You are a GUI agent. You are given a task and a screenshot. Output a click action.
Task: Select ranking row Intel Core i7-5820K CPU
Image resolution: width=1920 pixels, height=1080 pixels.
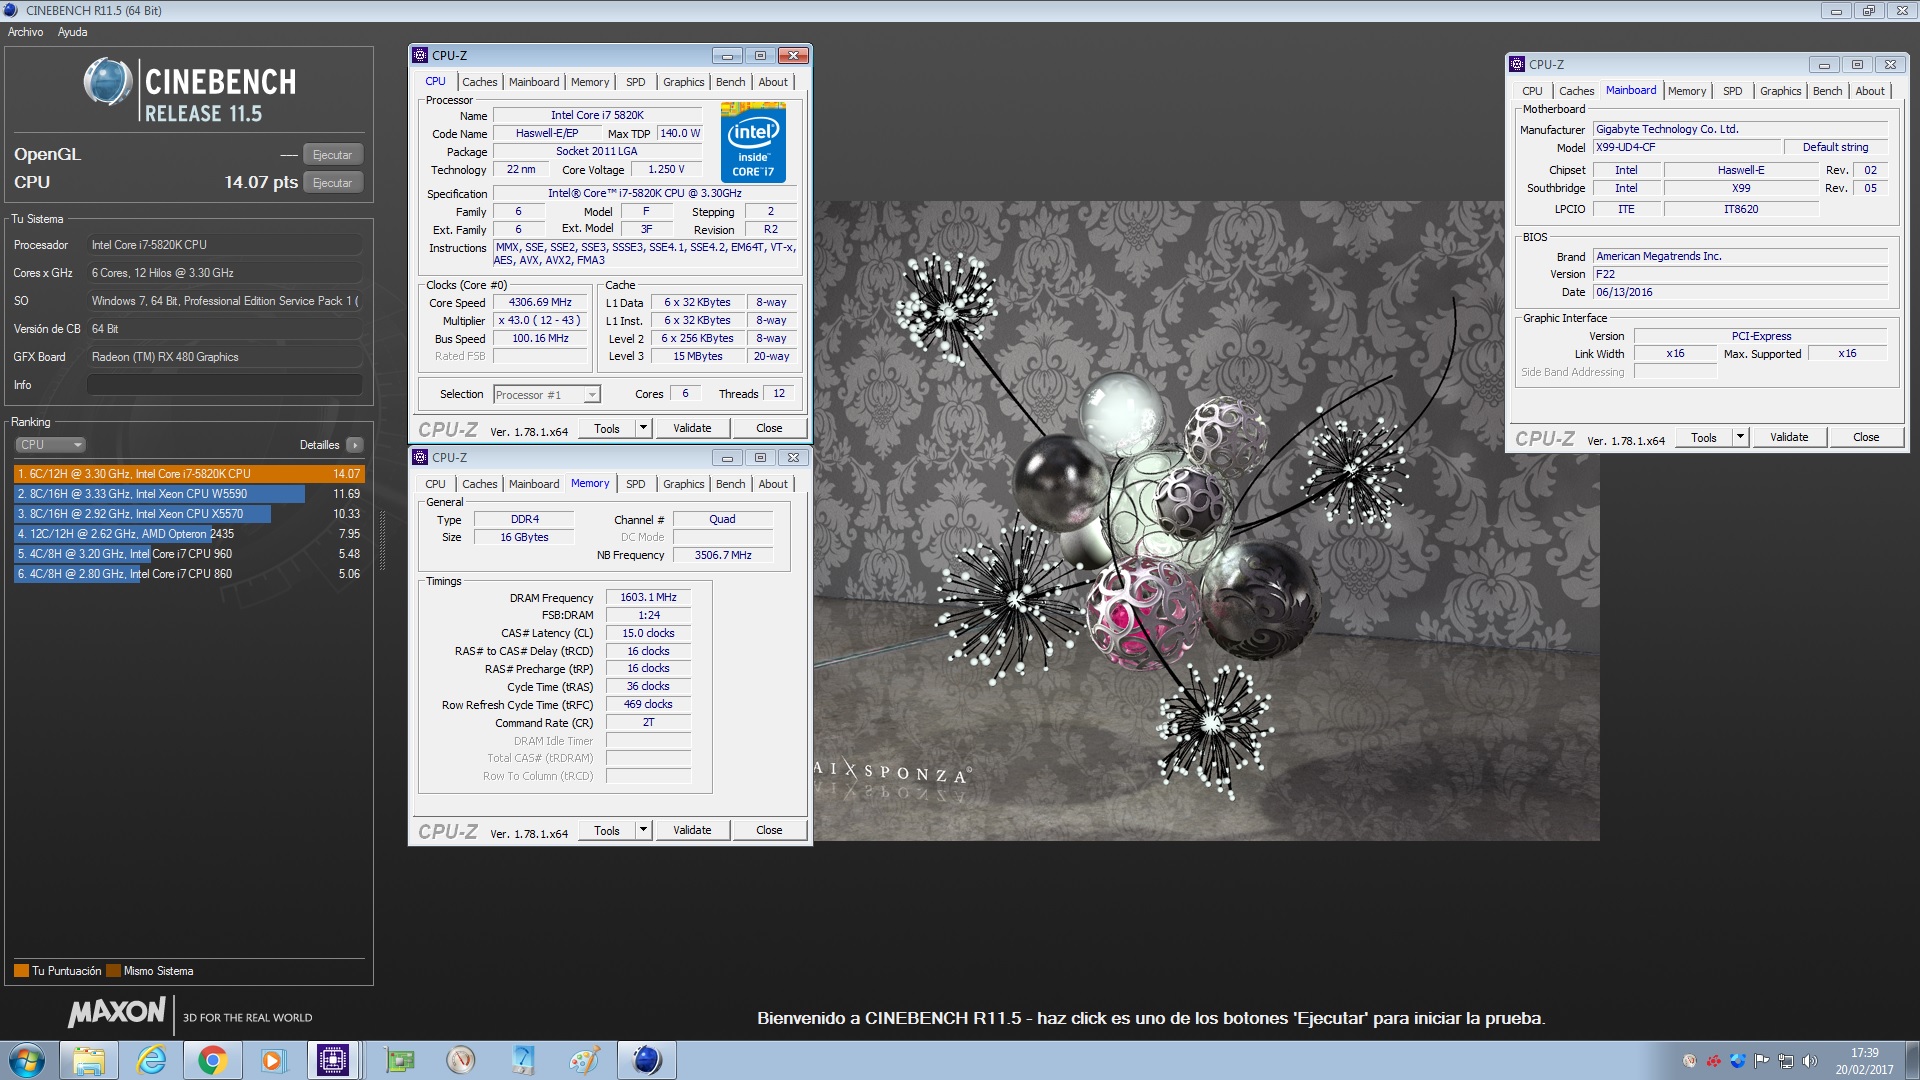pyautogui.click(x=189, y=474)
